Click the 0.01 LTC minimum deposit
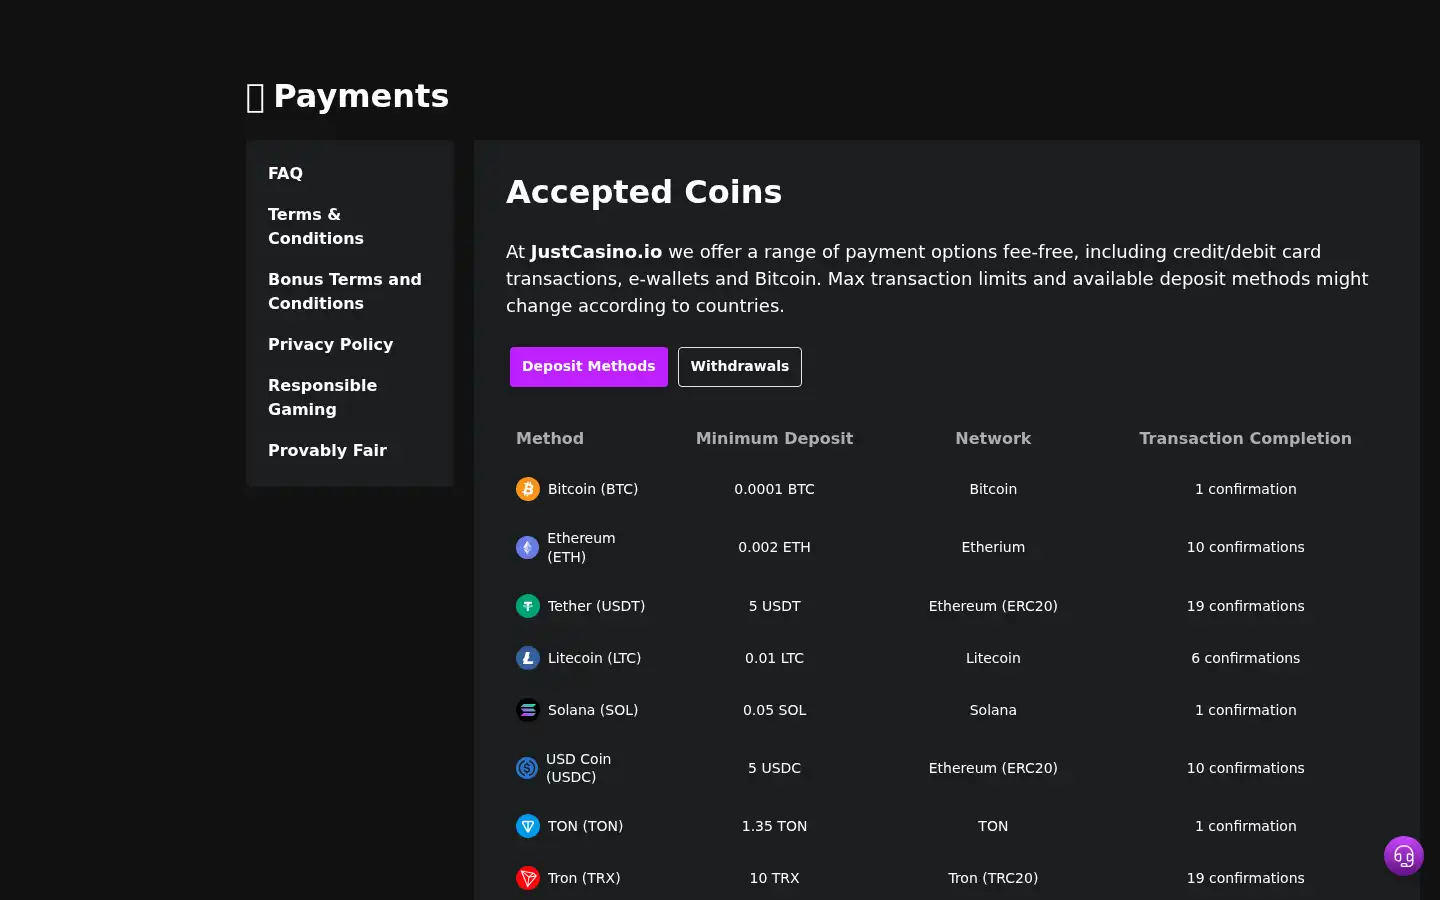This screenshot has width=1440, height=900. tap(775, 658)
